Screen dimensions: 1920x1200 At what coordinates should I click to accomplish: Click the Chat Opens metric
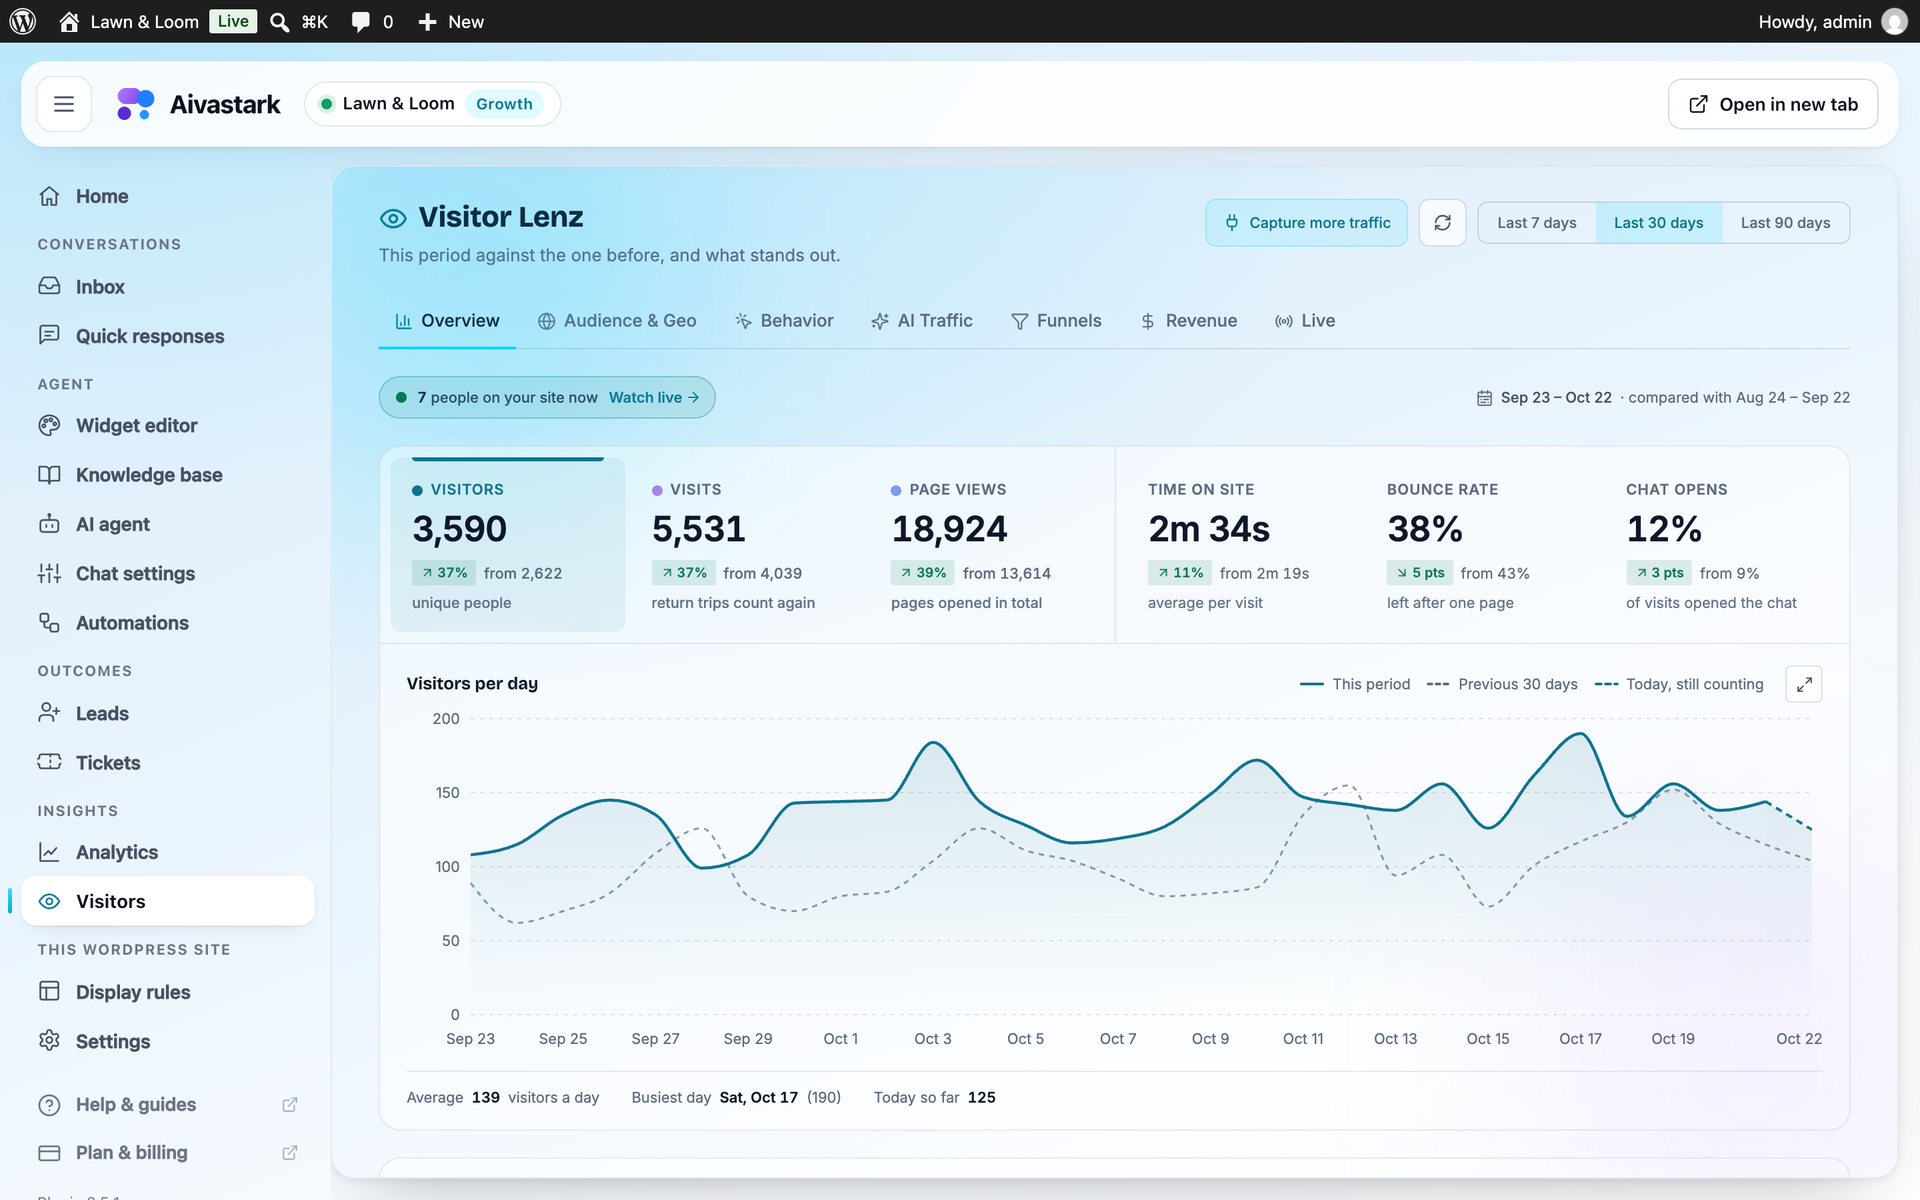pyautogui.click(x=1723, y=544)
